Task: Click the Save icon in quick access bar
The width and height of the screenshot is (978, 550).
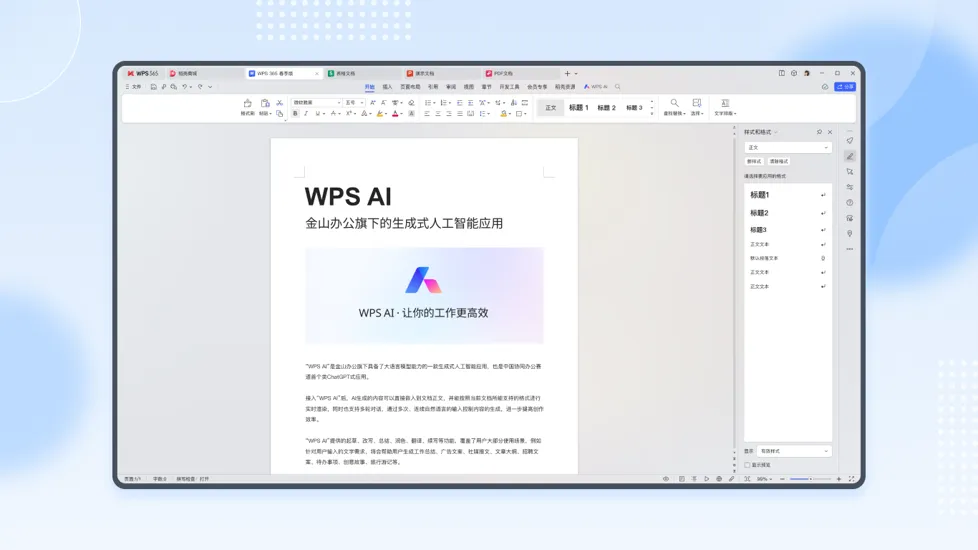Action: point(153,87)
